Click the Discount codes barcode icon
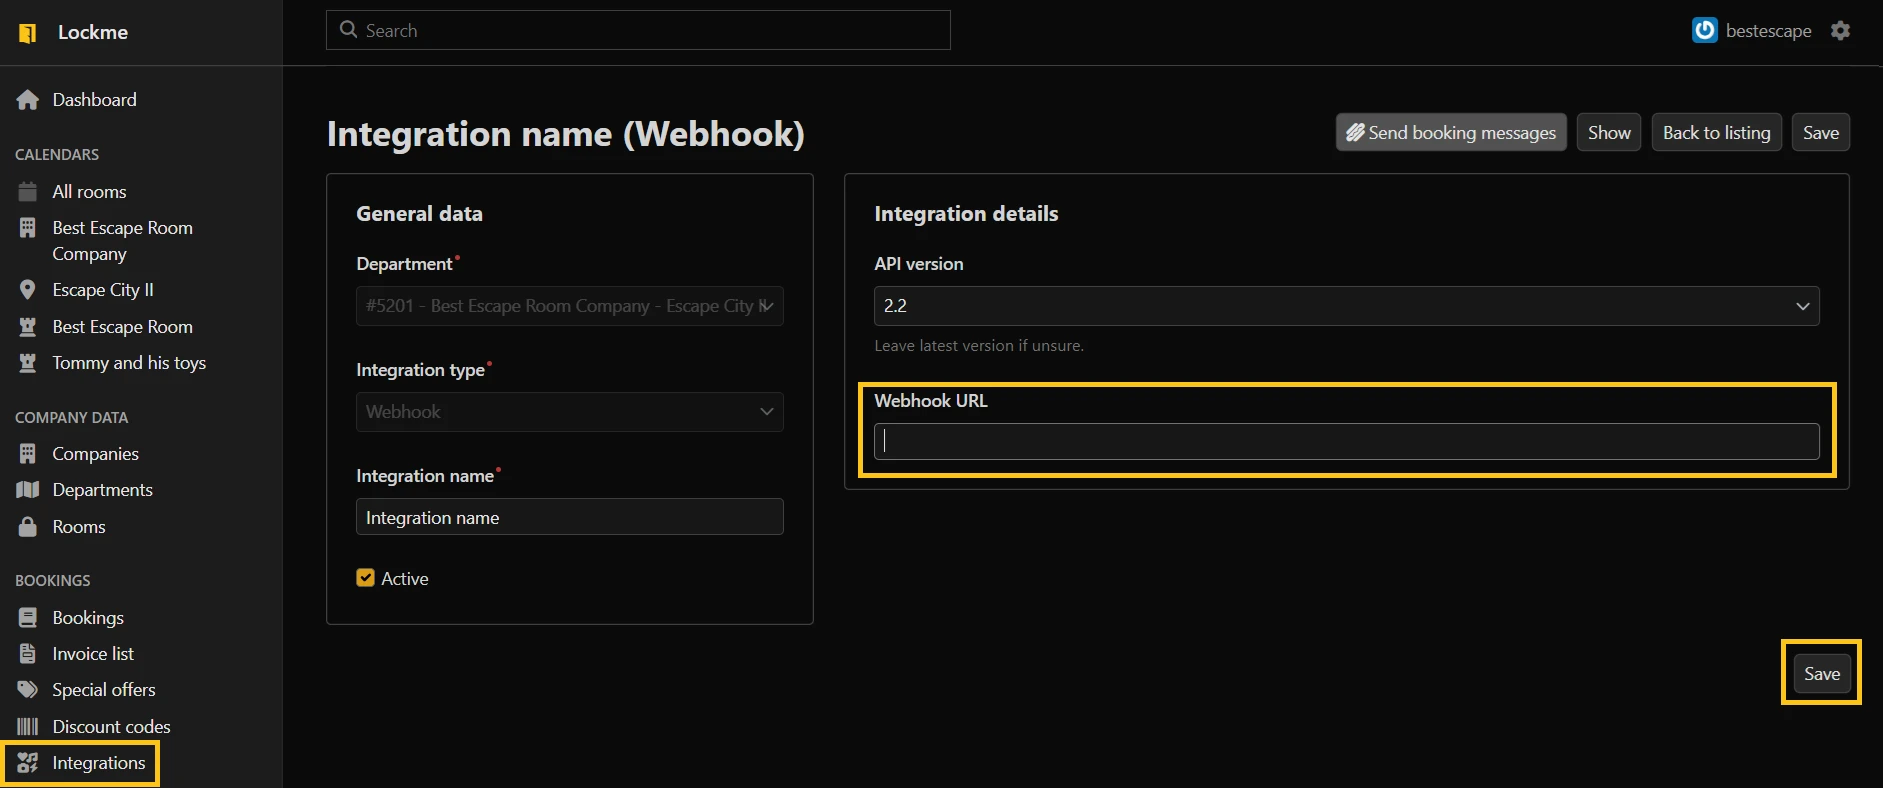The height and width of the screenshot is (788, 1883). pyautogui.click(x=28, y=727)
